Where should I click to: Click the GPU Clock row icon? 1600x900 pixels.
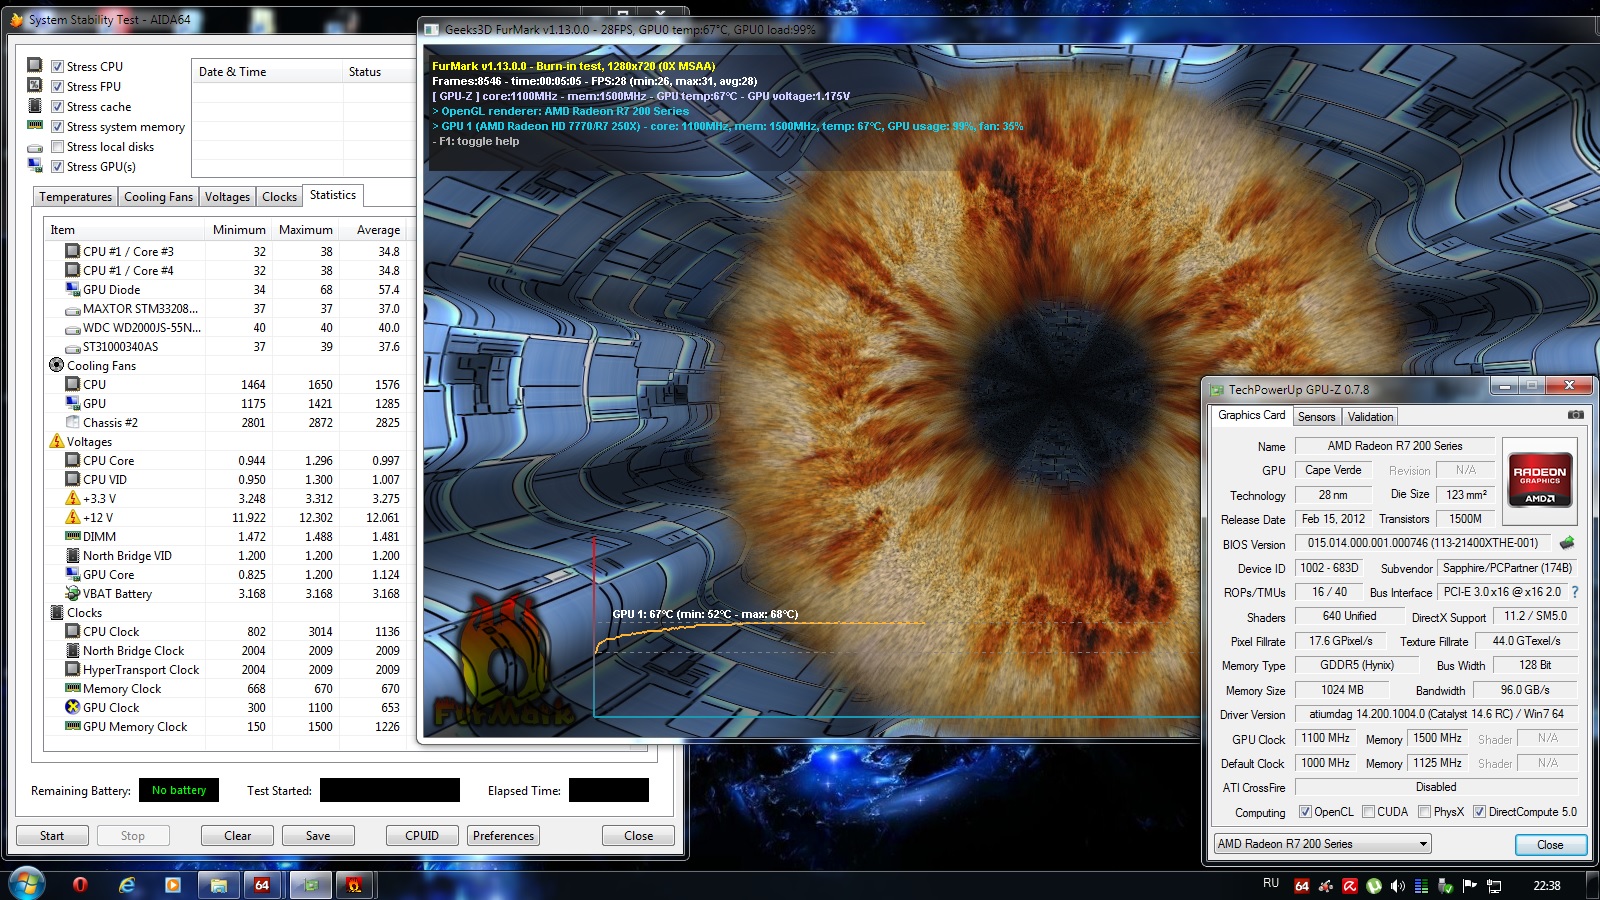click(73, 707)
